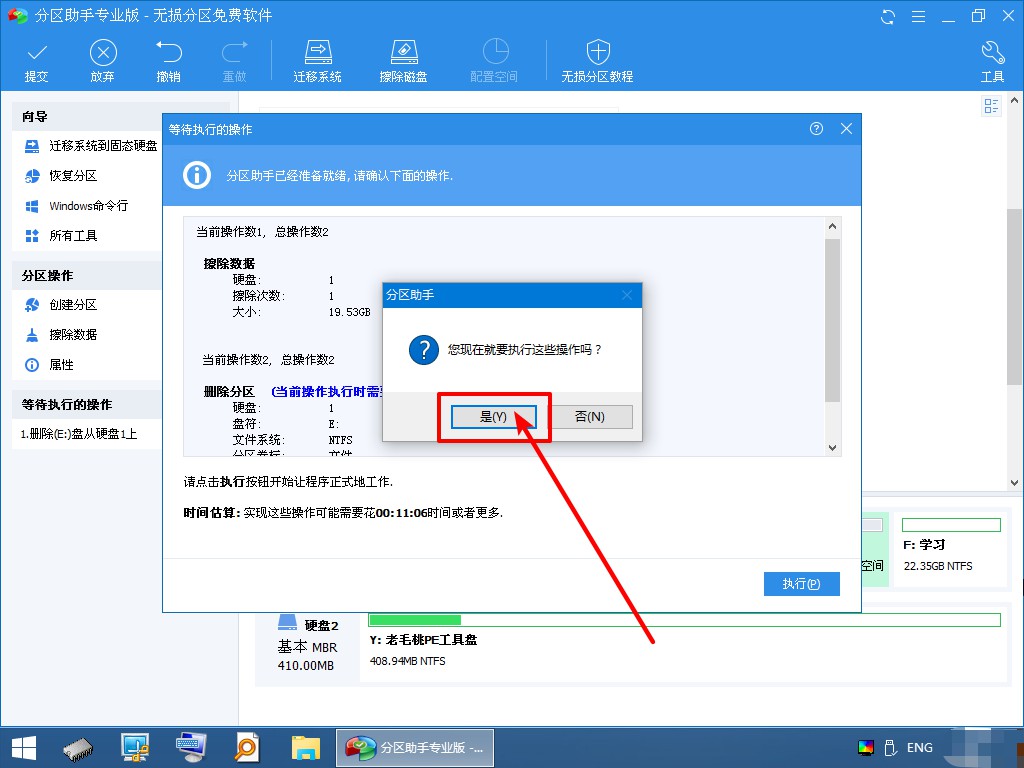The height and width of the screenshot is (768, 1024).
Task: Click scroll-down arrow of main window scrollbar
Action: [1014, 483]
